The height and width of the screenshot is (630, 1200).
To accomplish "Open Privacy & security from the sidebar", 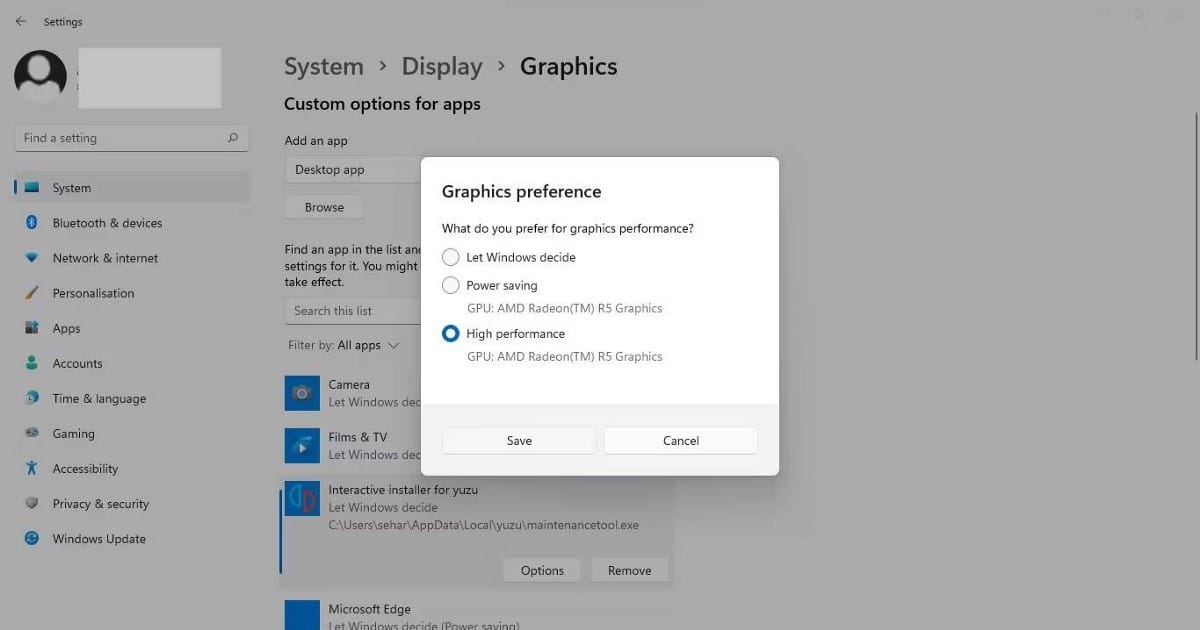I will click(x=33, y=503).
